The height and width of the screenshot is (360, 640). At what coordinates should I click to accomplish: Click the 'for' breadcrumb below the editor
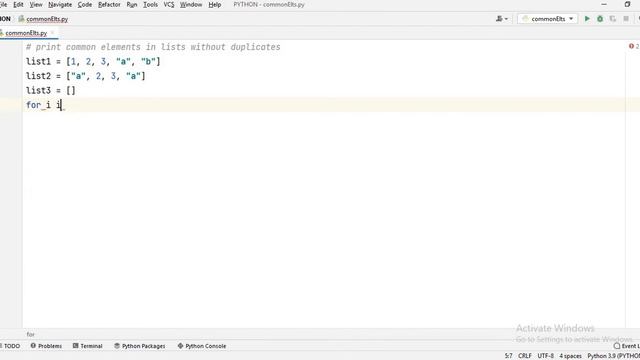[x=31, y=334]
